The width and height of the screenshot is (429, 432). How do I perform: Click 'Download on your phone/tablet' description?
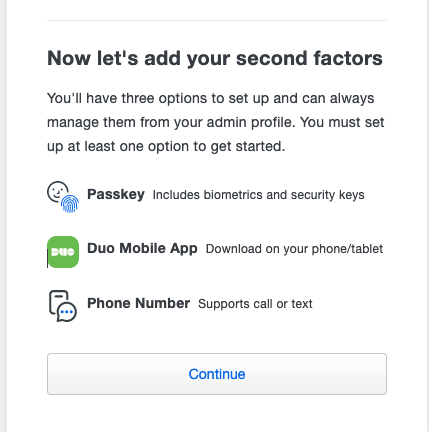click(x=294, y=249)
